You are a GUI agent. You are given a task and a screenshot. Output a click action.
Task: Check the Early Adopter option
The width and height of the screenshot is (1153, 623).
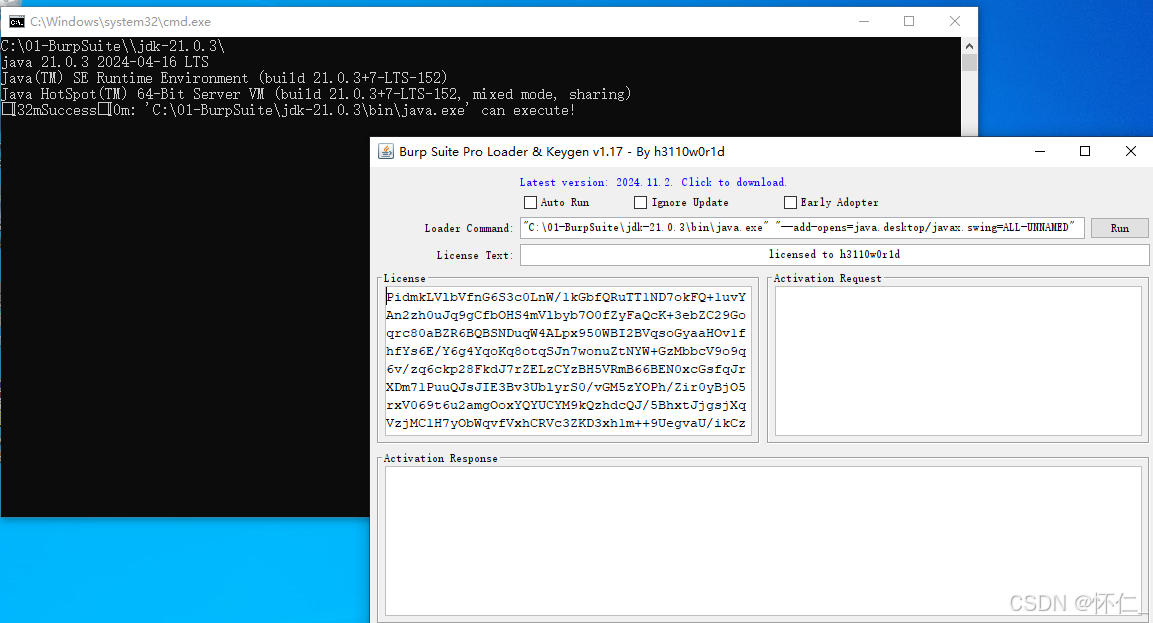click(x=790, y=202)
